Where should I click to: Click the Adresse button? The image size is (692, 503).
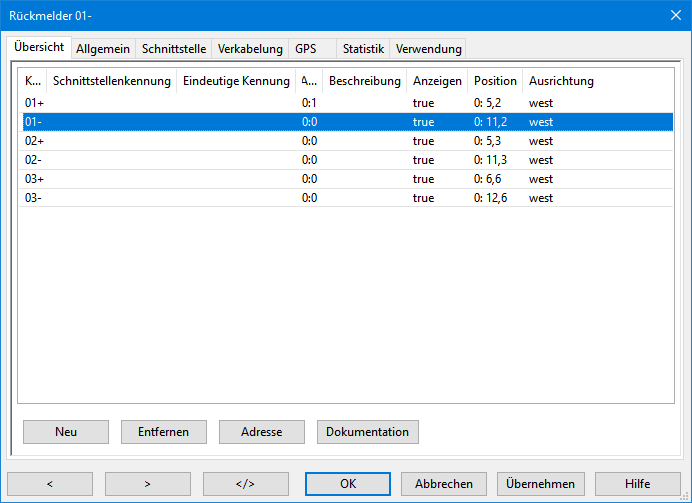tap(261, 432)
